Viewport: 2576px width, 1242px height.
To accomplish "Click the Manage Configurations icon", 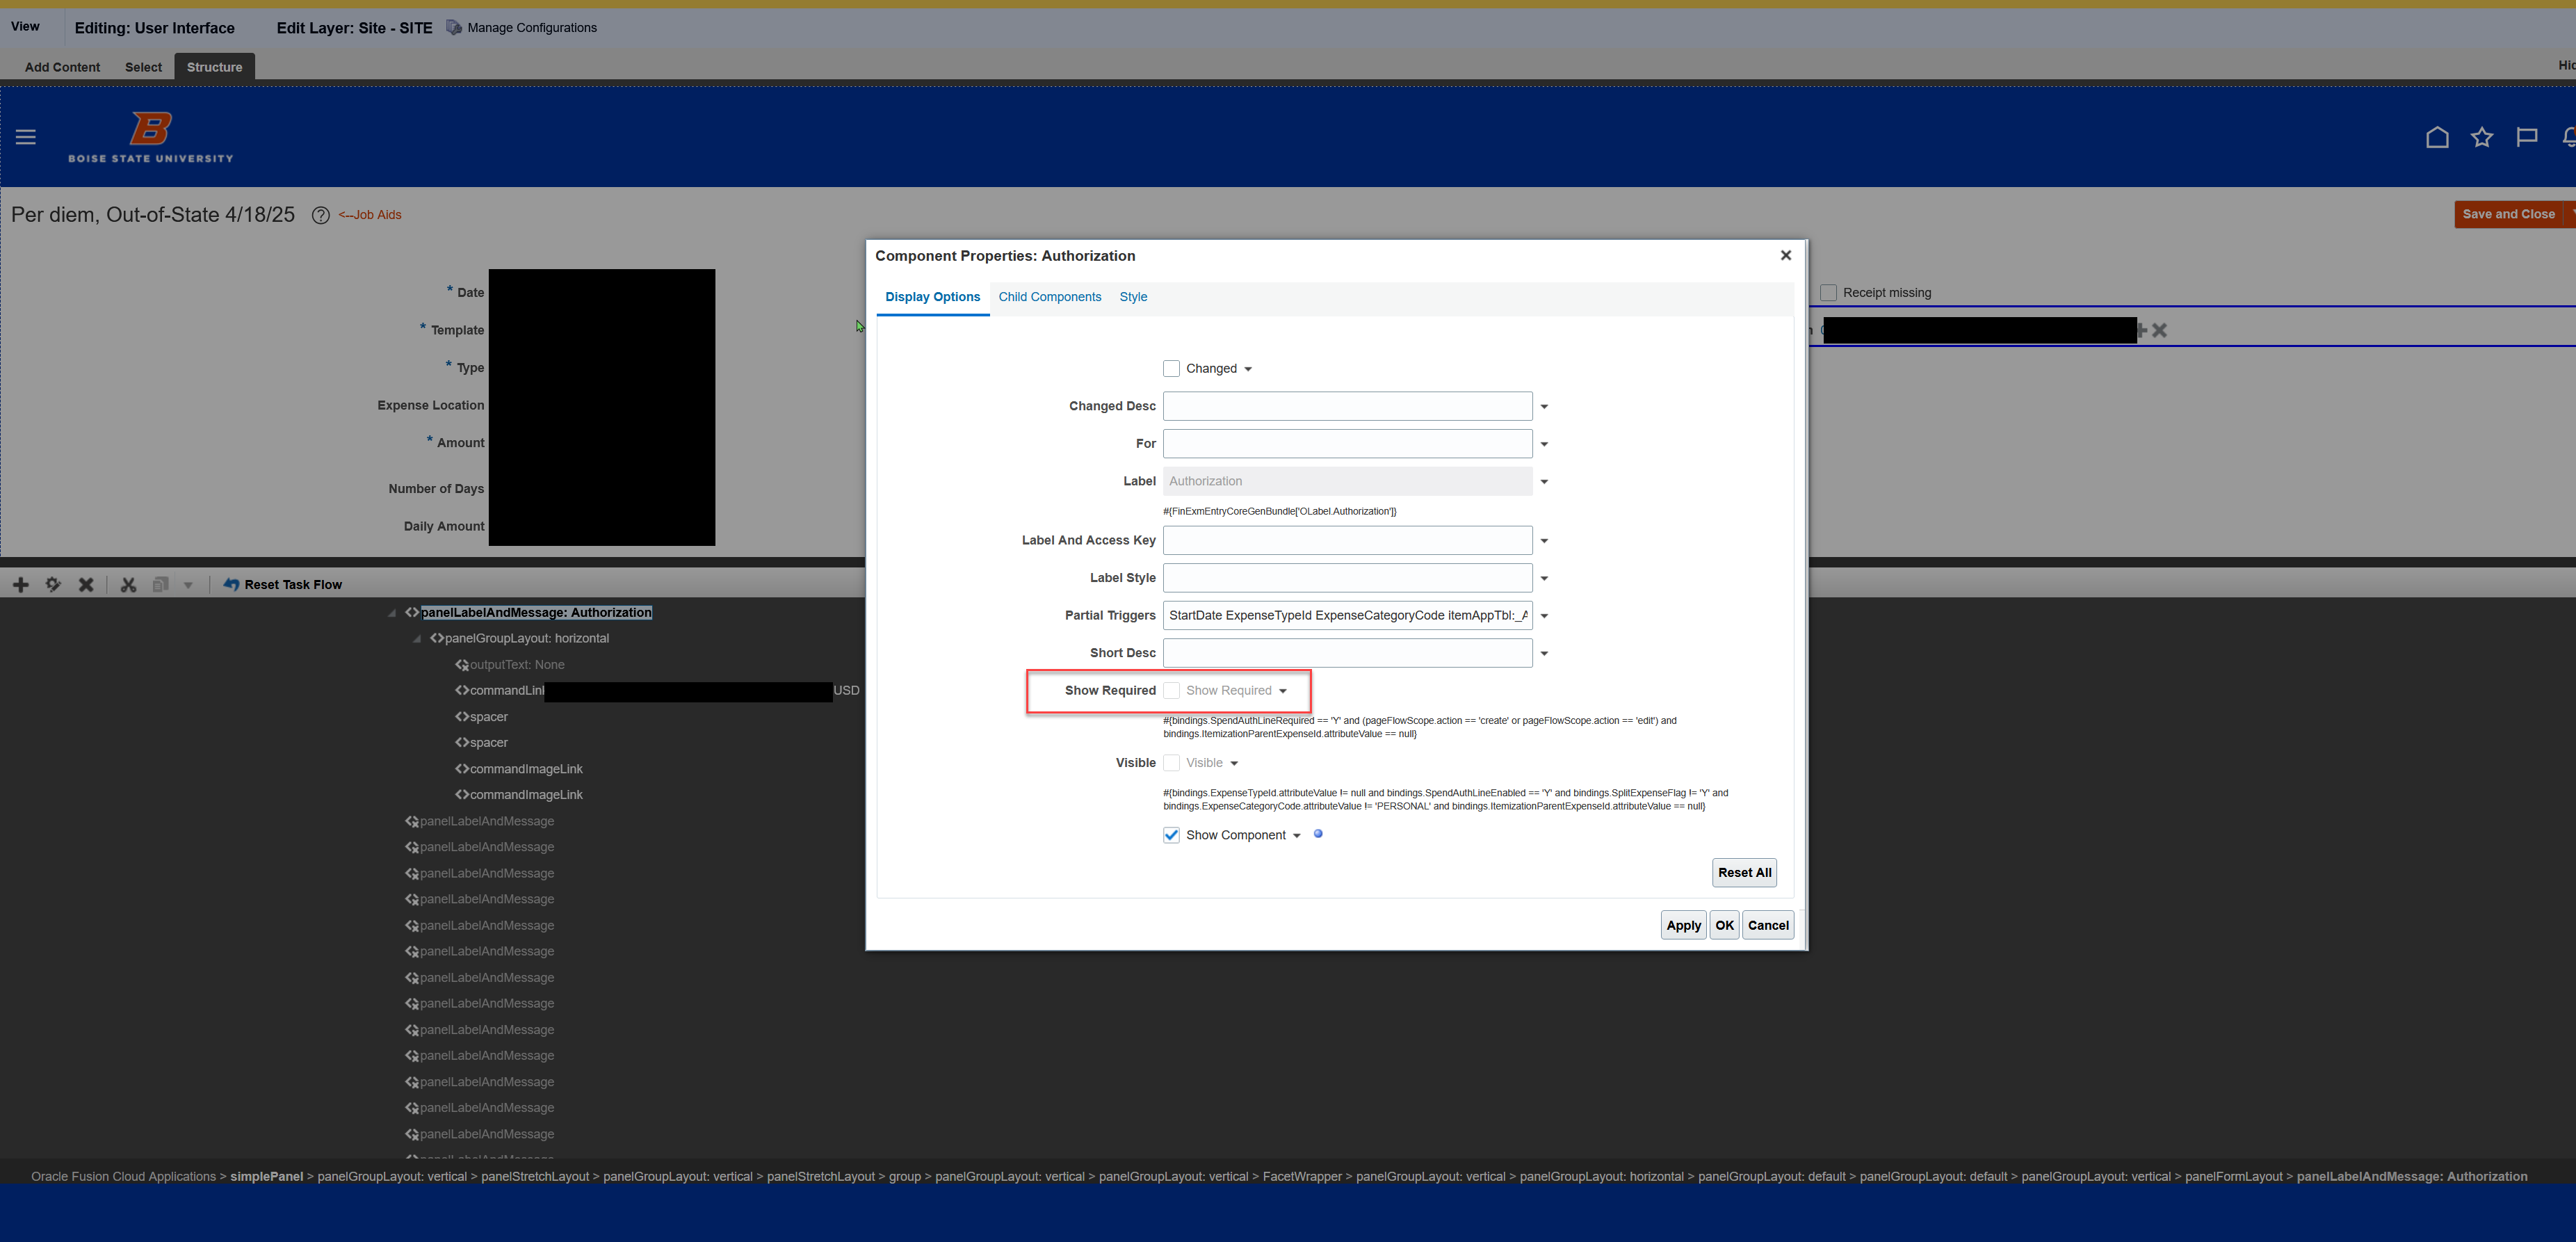I will pos(454,28).
